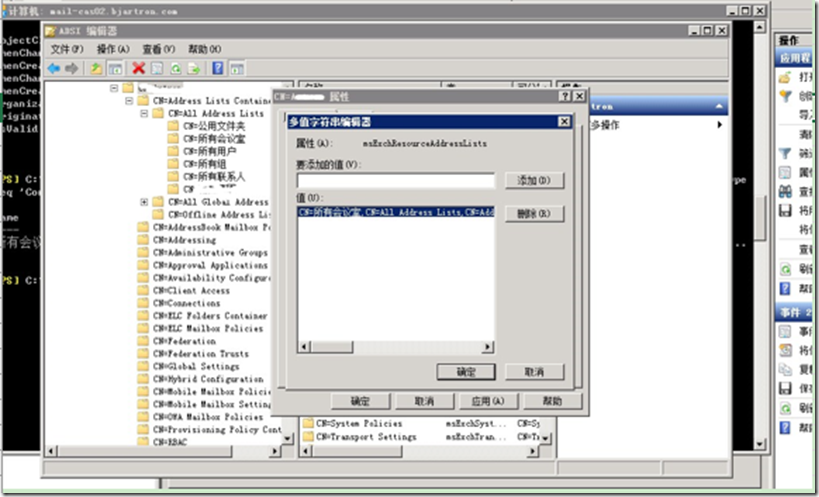Click the 要添加的值 input field
The width and height of the screenshot is (819, 497).
395,181
